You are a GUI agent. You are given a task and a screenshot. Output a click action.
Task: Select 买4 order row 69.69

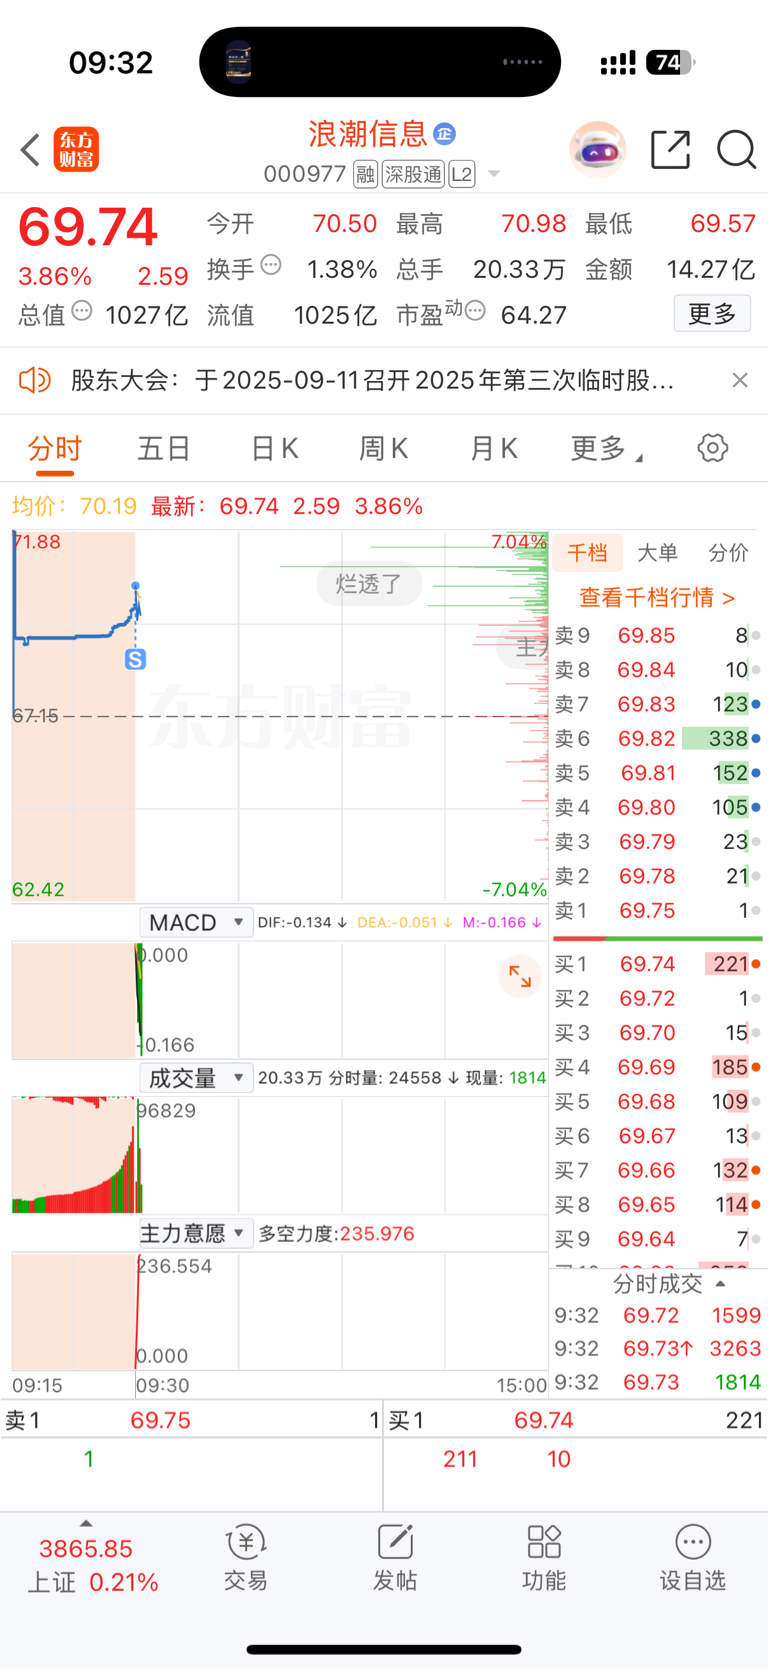pyautogui.click(x=658, y=1067)
